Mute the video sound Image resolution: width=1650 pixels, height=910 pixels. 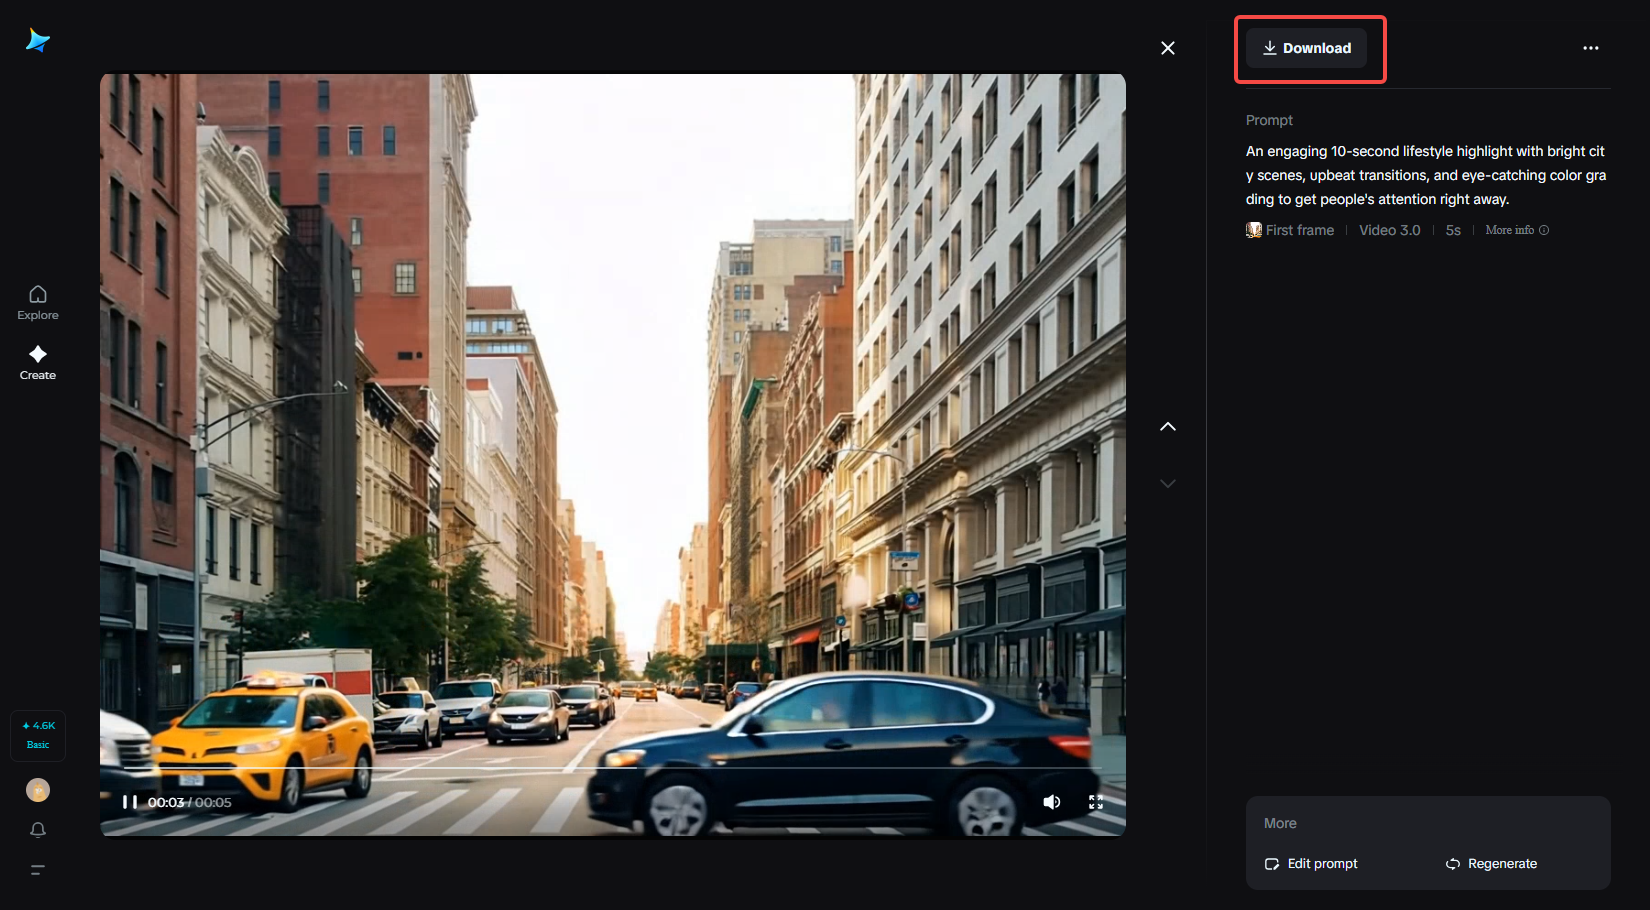point(1052,802)
